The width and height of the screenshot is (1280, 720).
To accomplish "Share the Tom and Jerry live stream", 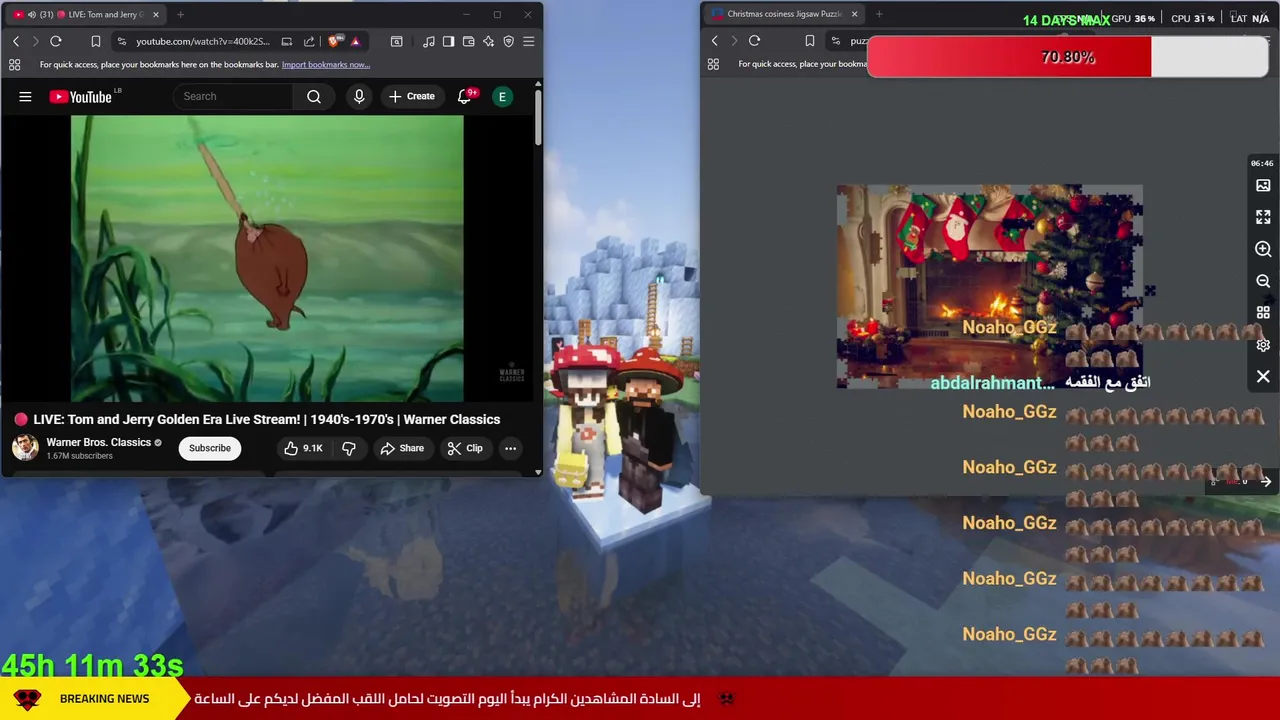I will [x=402, y=448].
